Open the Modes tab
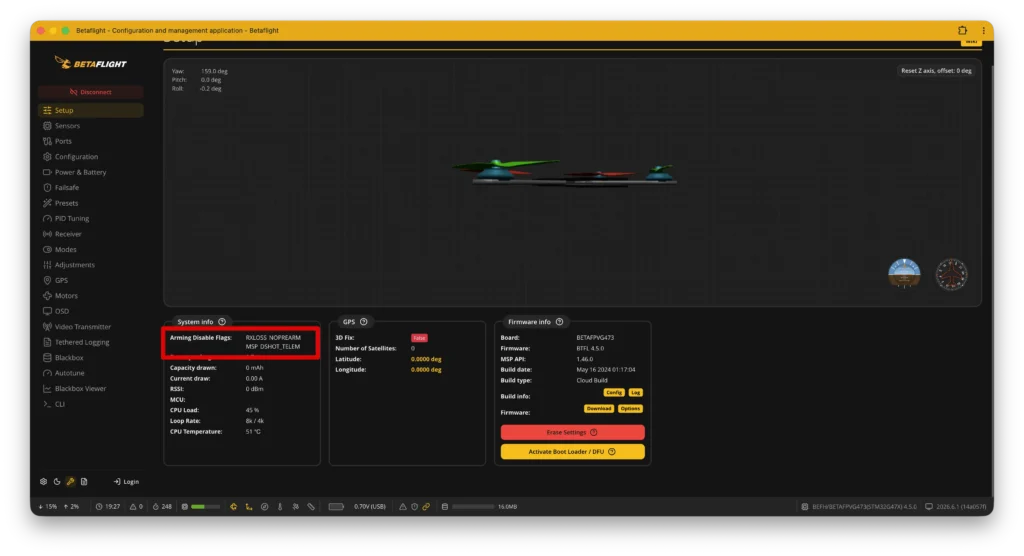 click(x=91, y=250)
